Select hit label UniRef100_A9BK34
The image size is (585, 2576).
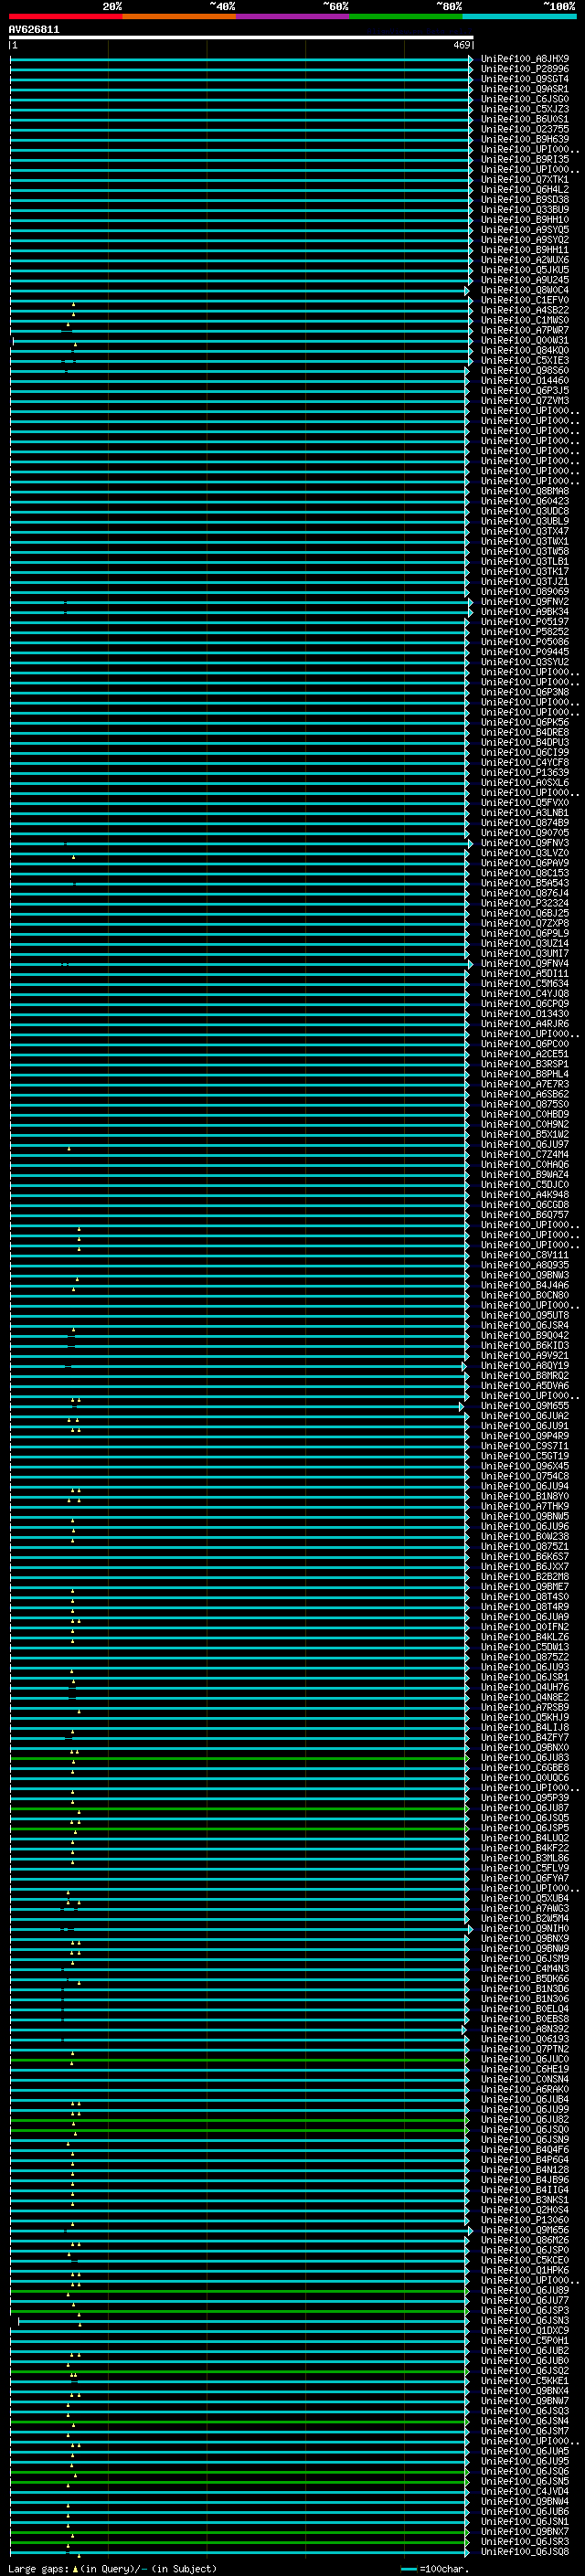(x=525, y=612)
